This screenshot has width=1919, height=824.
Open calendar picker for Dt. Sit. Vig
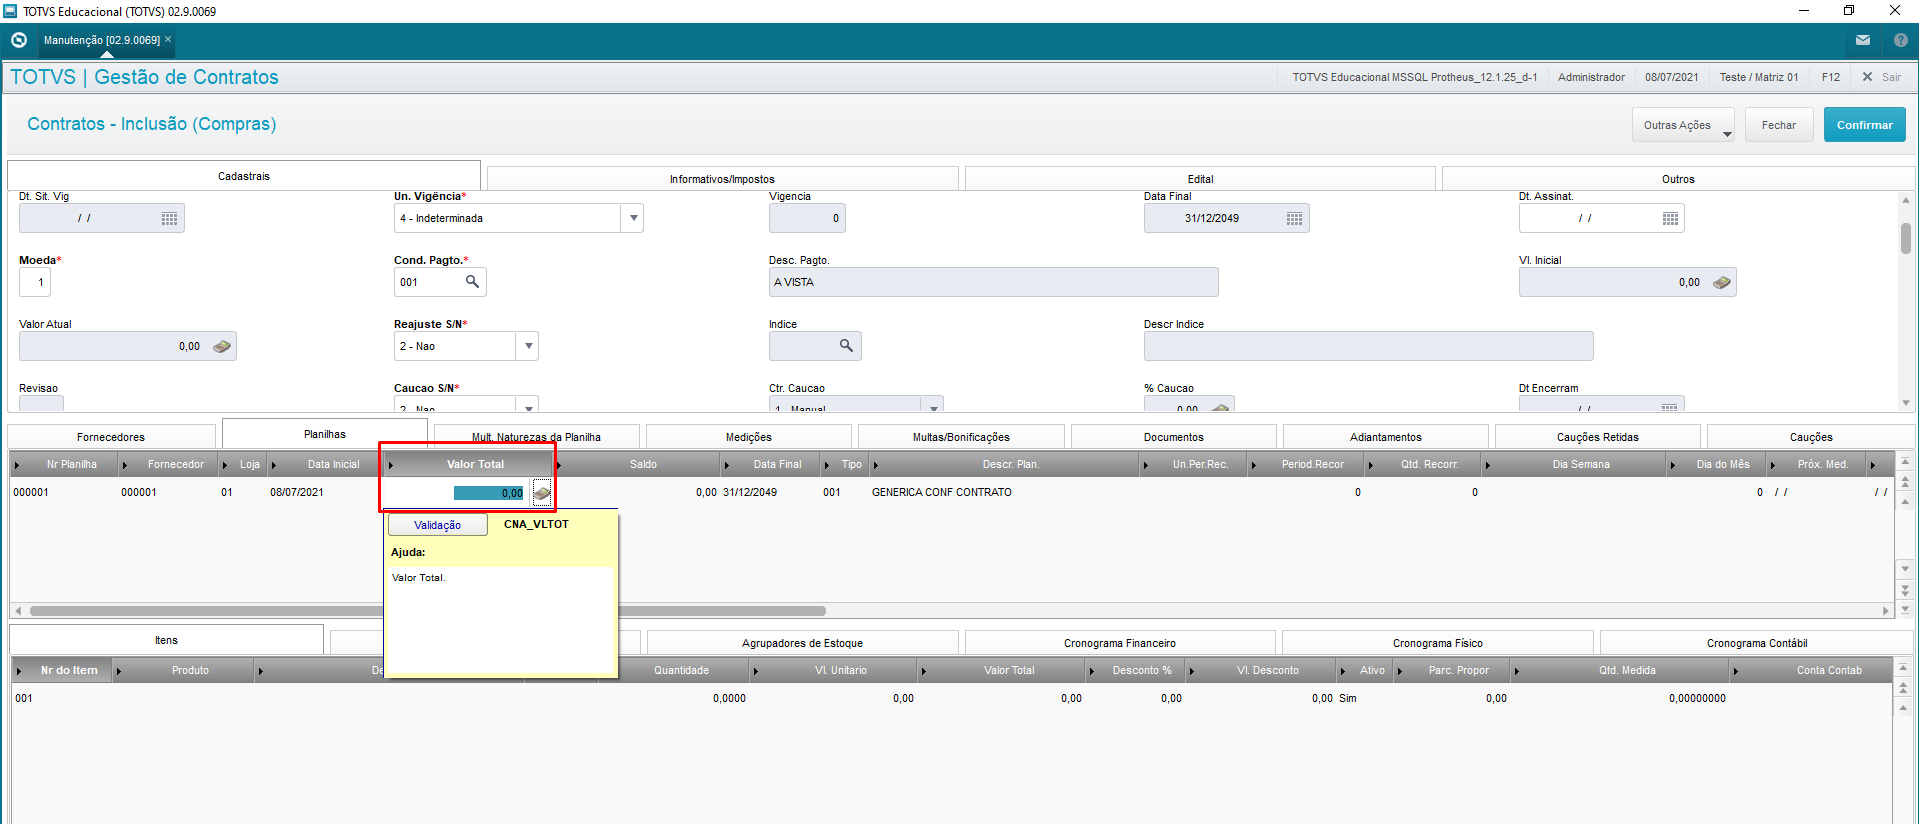pyautogui.click(x=170, y=218)
